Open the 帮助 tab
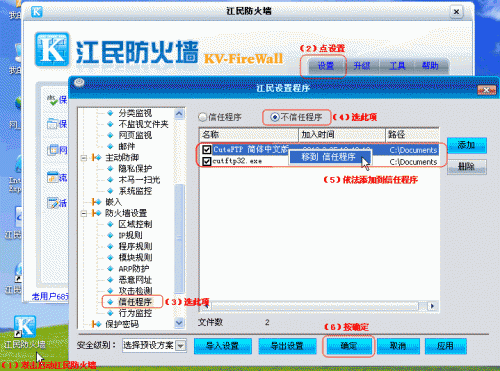The image size is (500, 371). (x=430, y=66)
